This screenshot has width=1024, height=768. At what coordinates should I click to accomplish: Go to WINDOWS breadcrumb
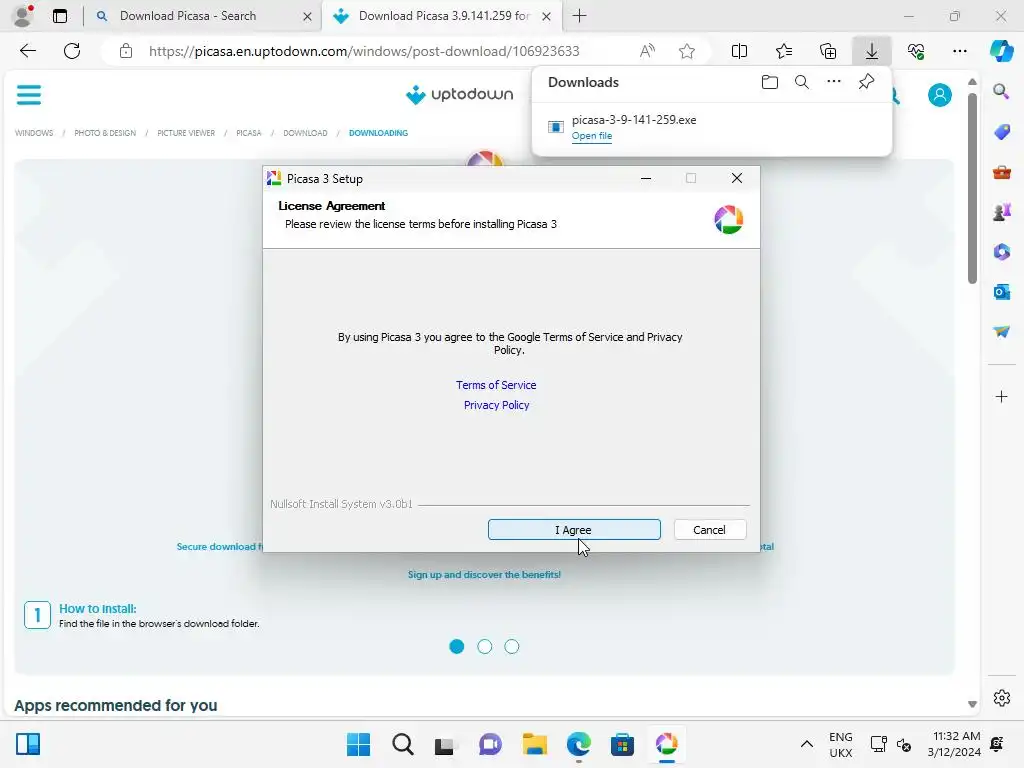[34, 133]
